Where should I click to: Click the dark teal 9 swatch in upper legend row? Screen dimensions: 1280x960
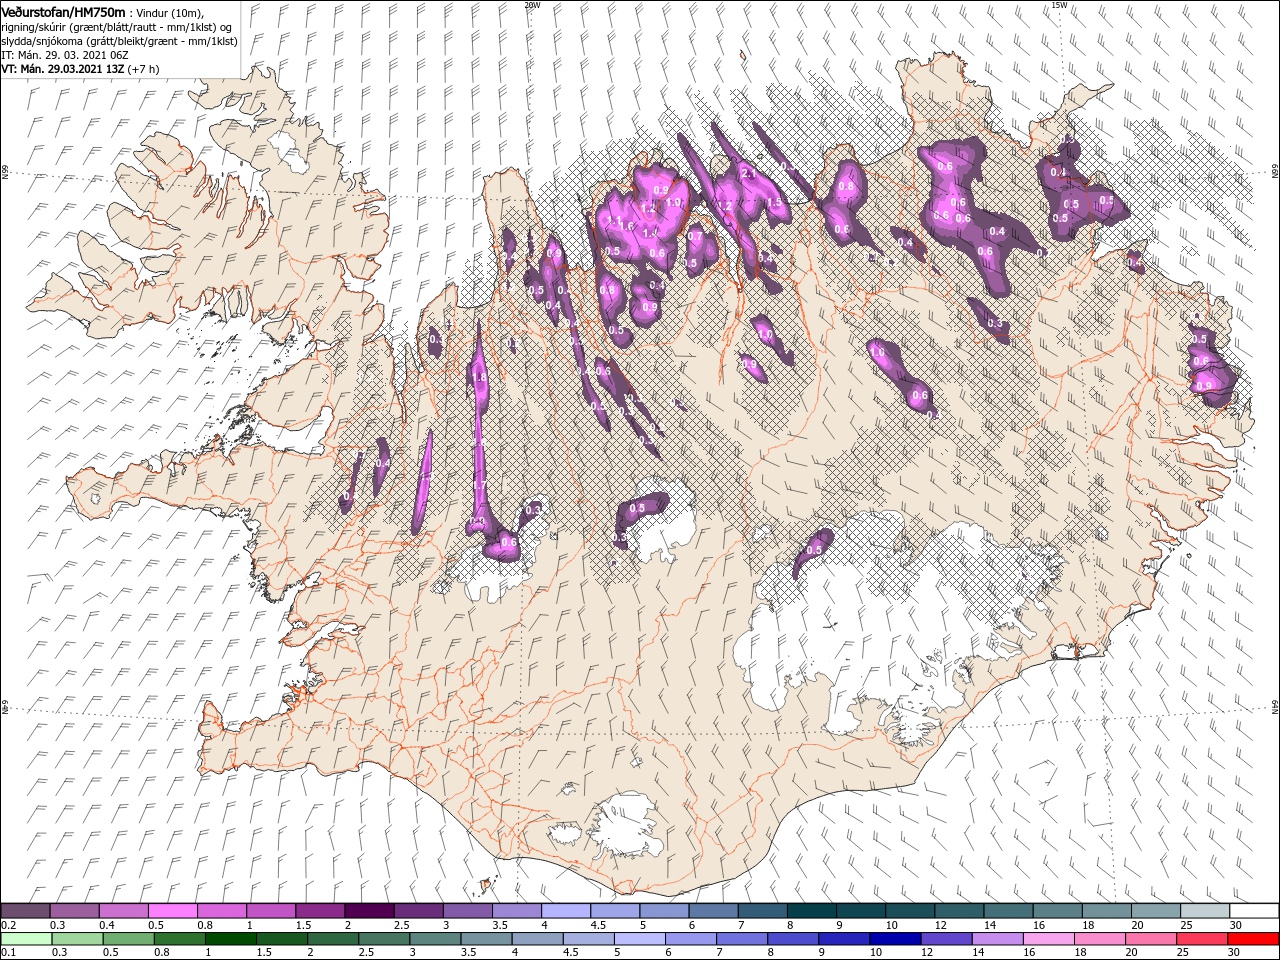pyautogui.click(x=860, y=911)
